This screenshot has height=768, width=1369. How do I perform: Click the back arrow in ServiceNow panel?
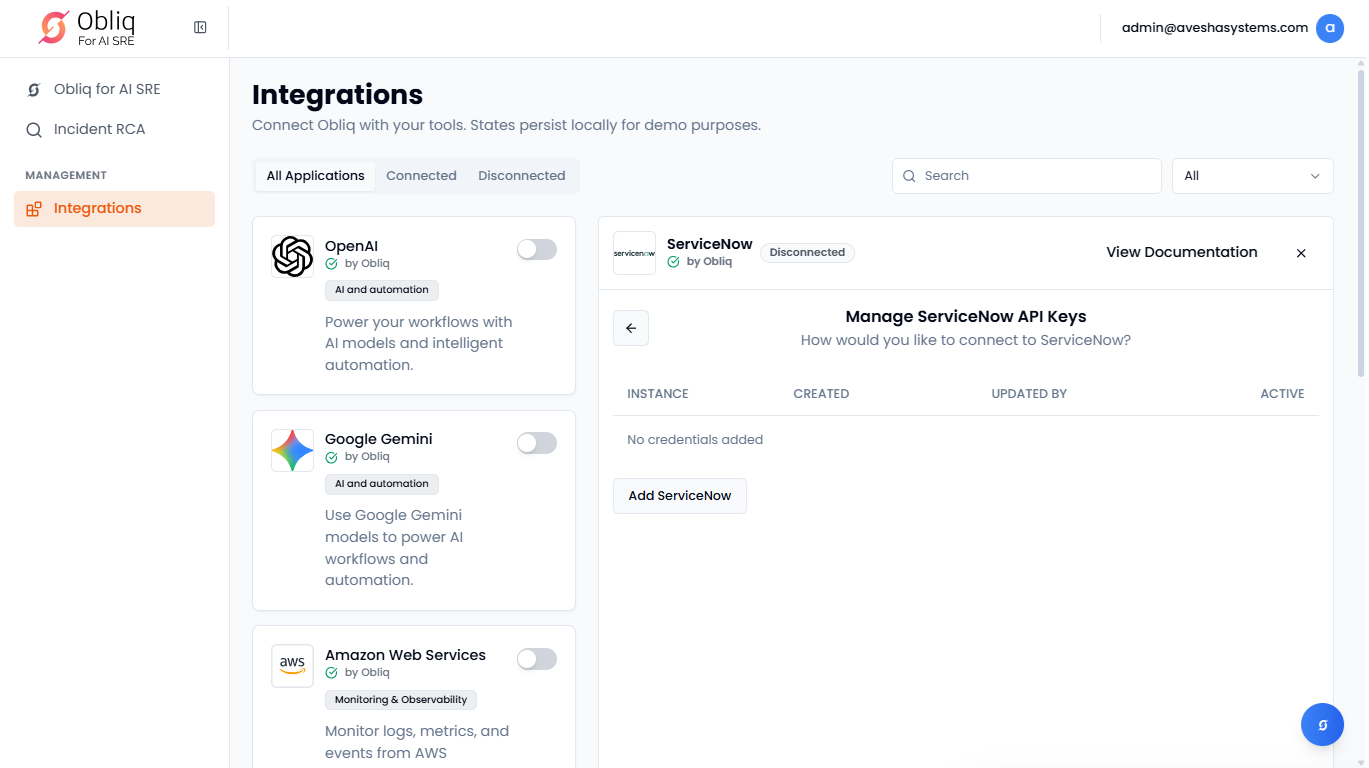(631, 328)
